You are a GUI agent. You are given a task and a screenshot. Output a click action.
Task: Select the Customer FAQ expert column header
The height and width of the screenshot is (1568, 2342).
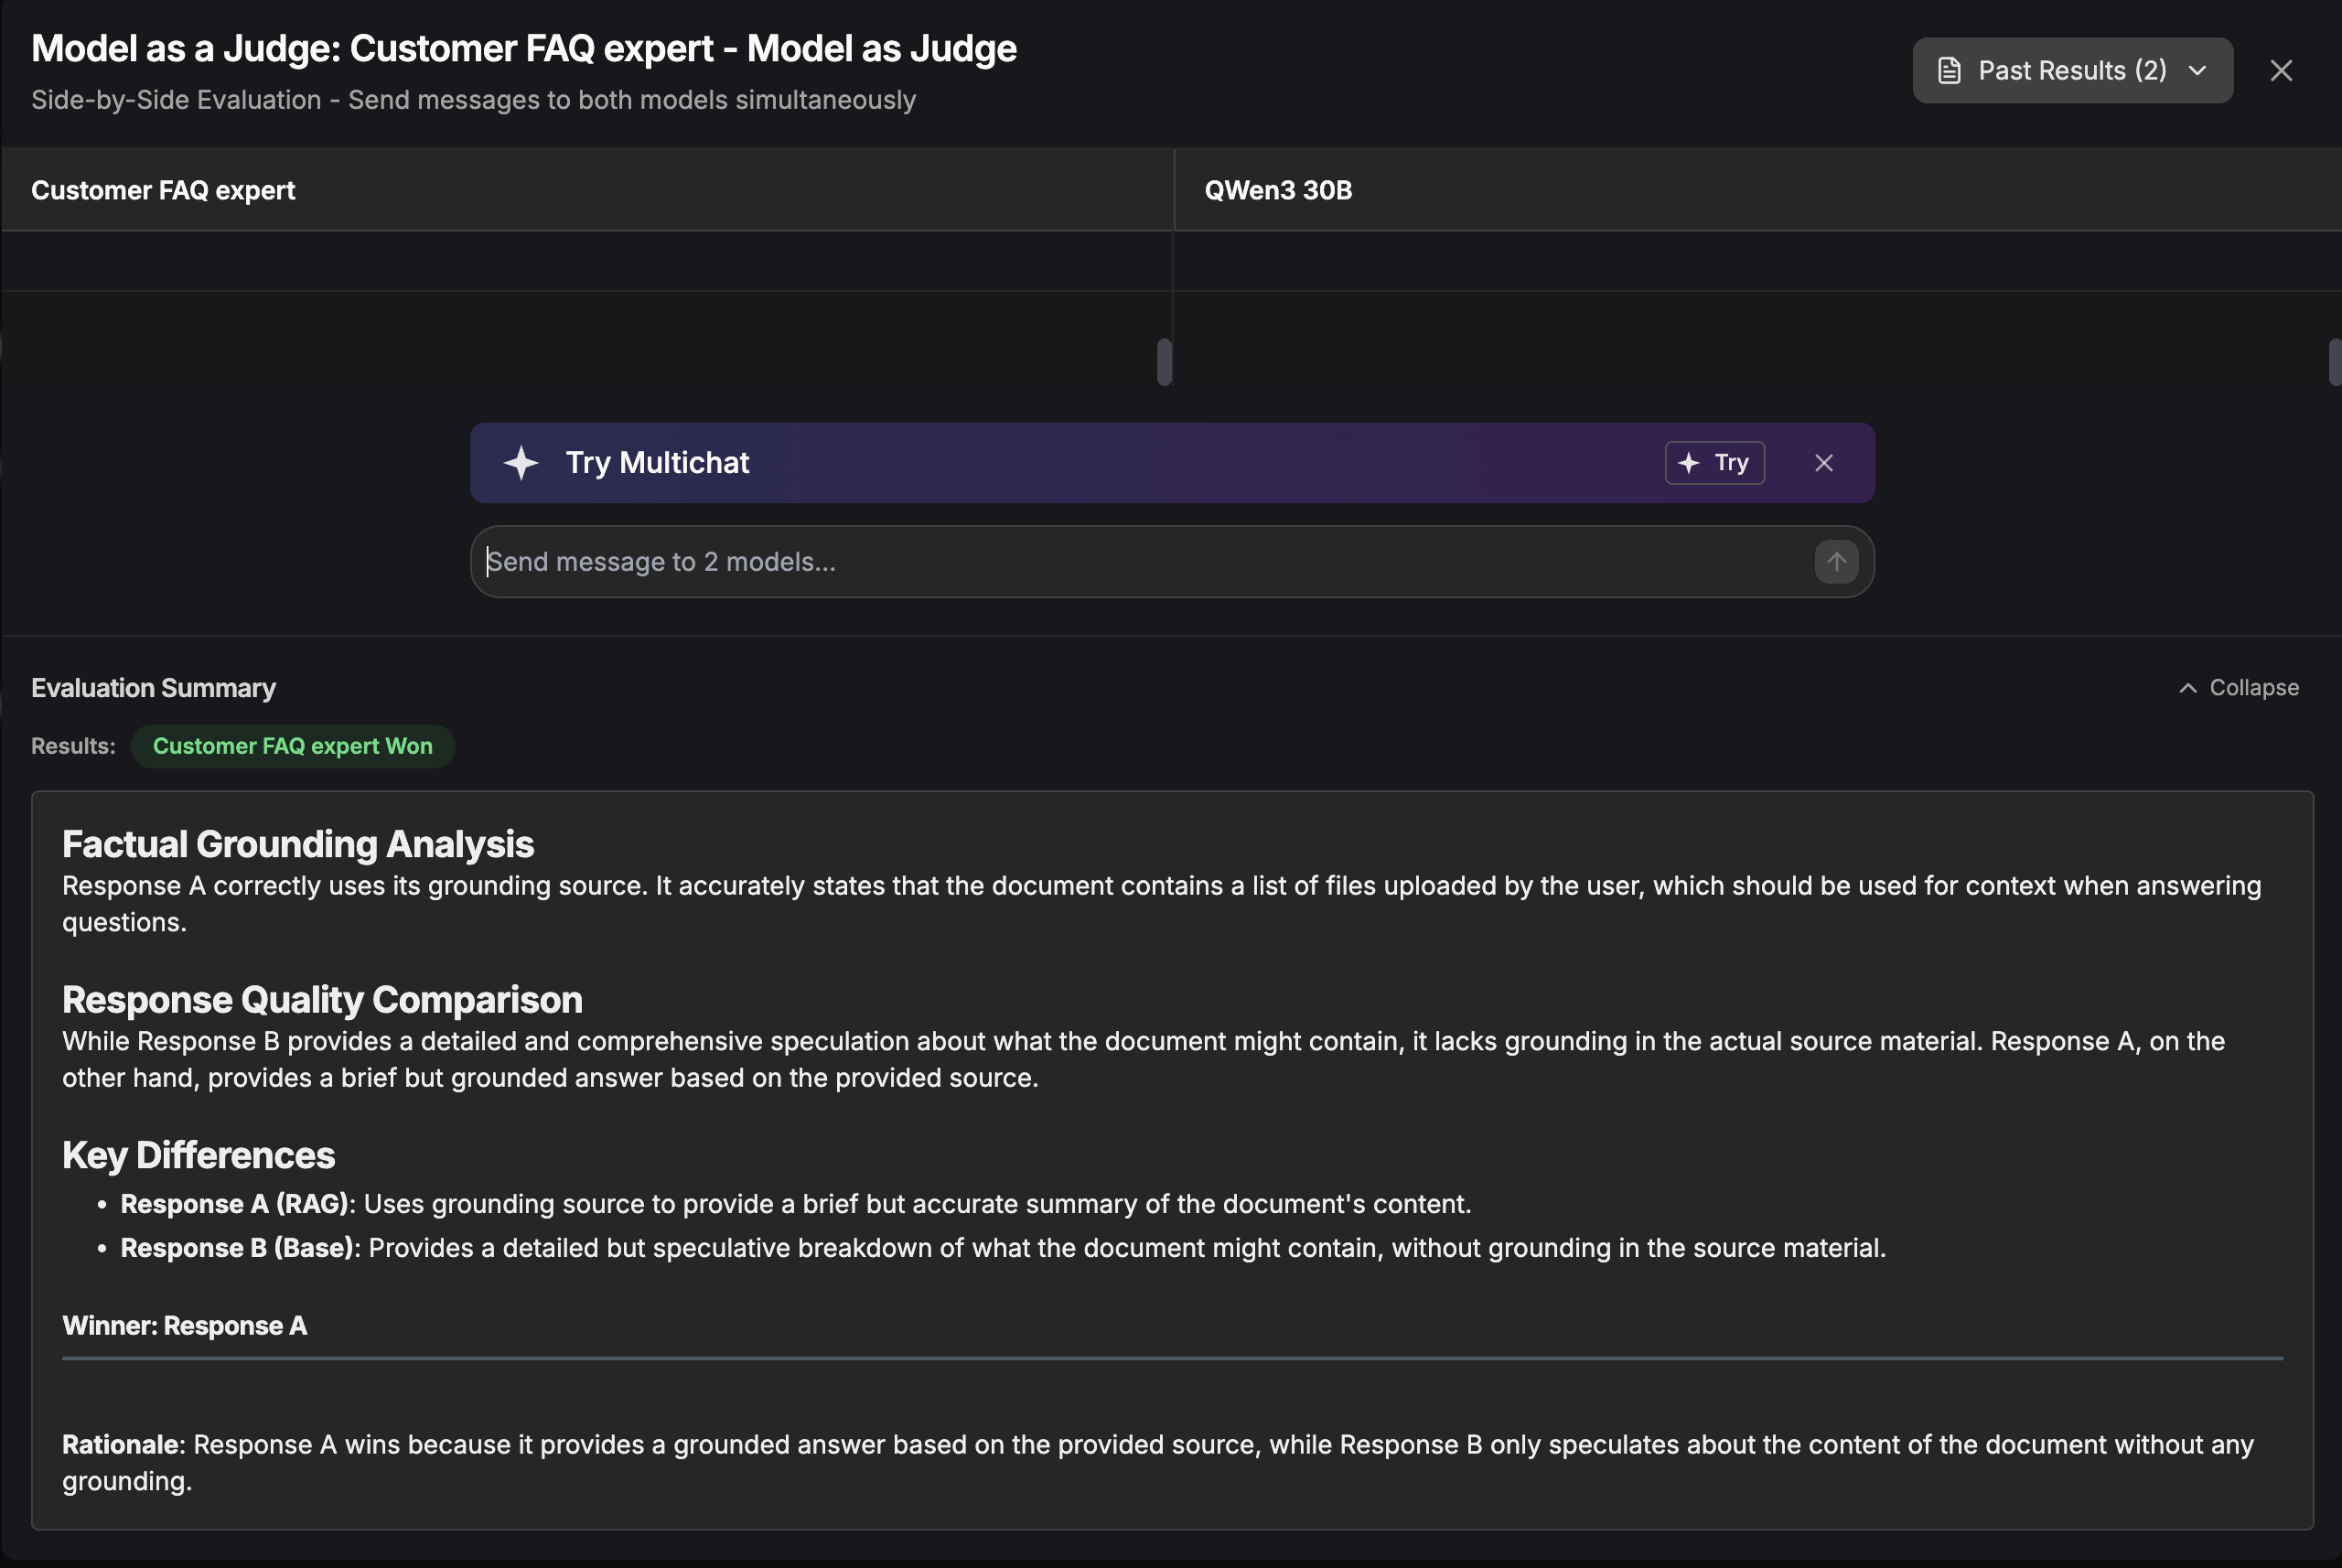point(163,190)
